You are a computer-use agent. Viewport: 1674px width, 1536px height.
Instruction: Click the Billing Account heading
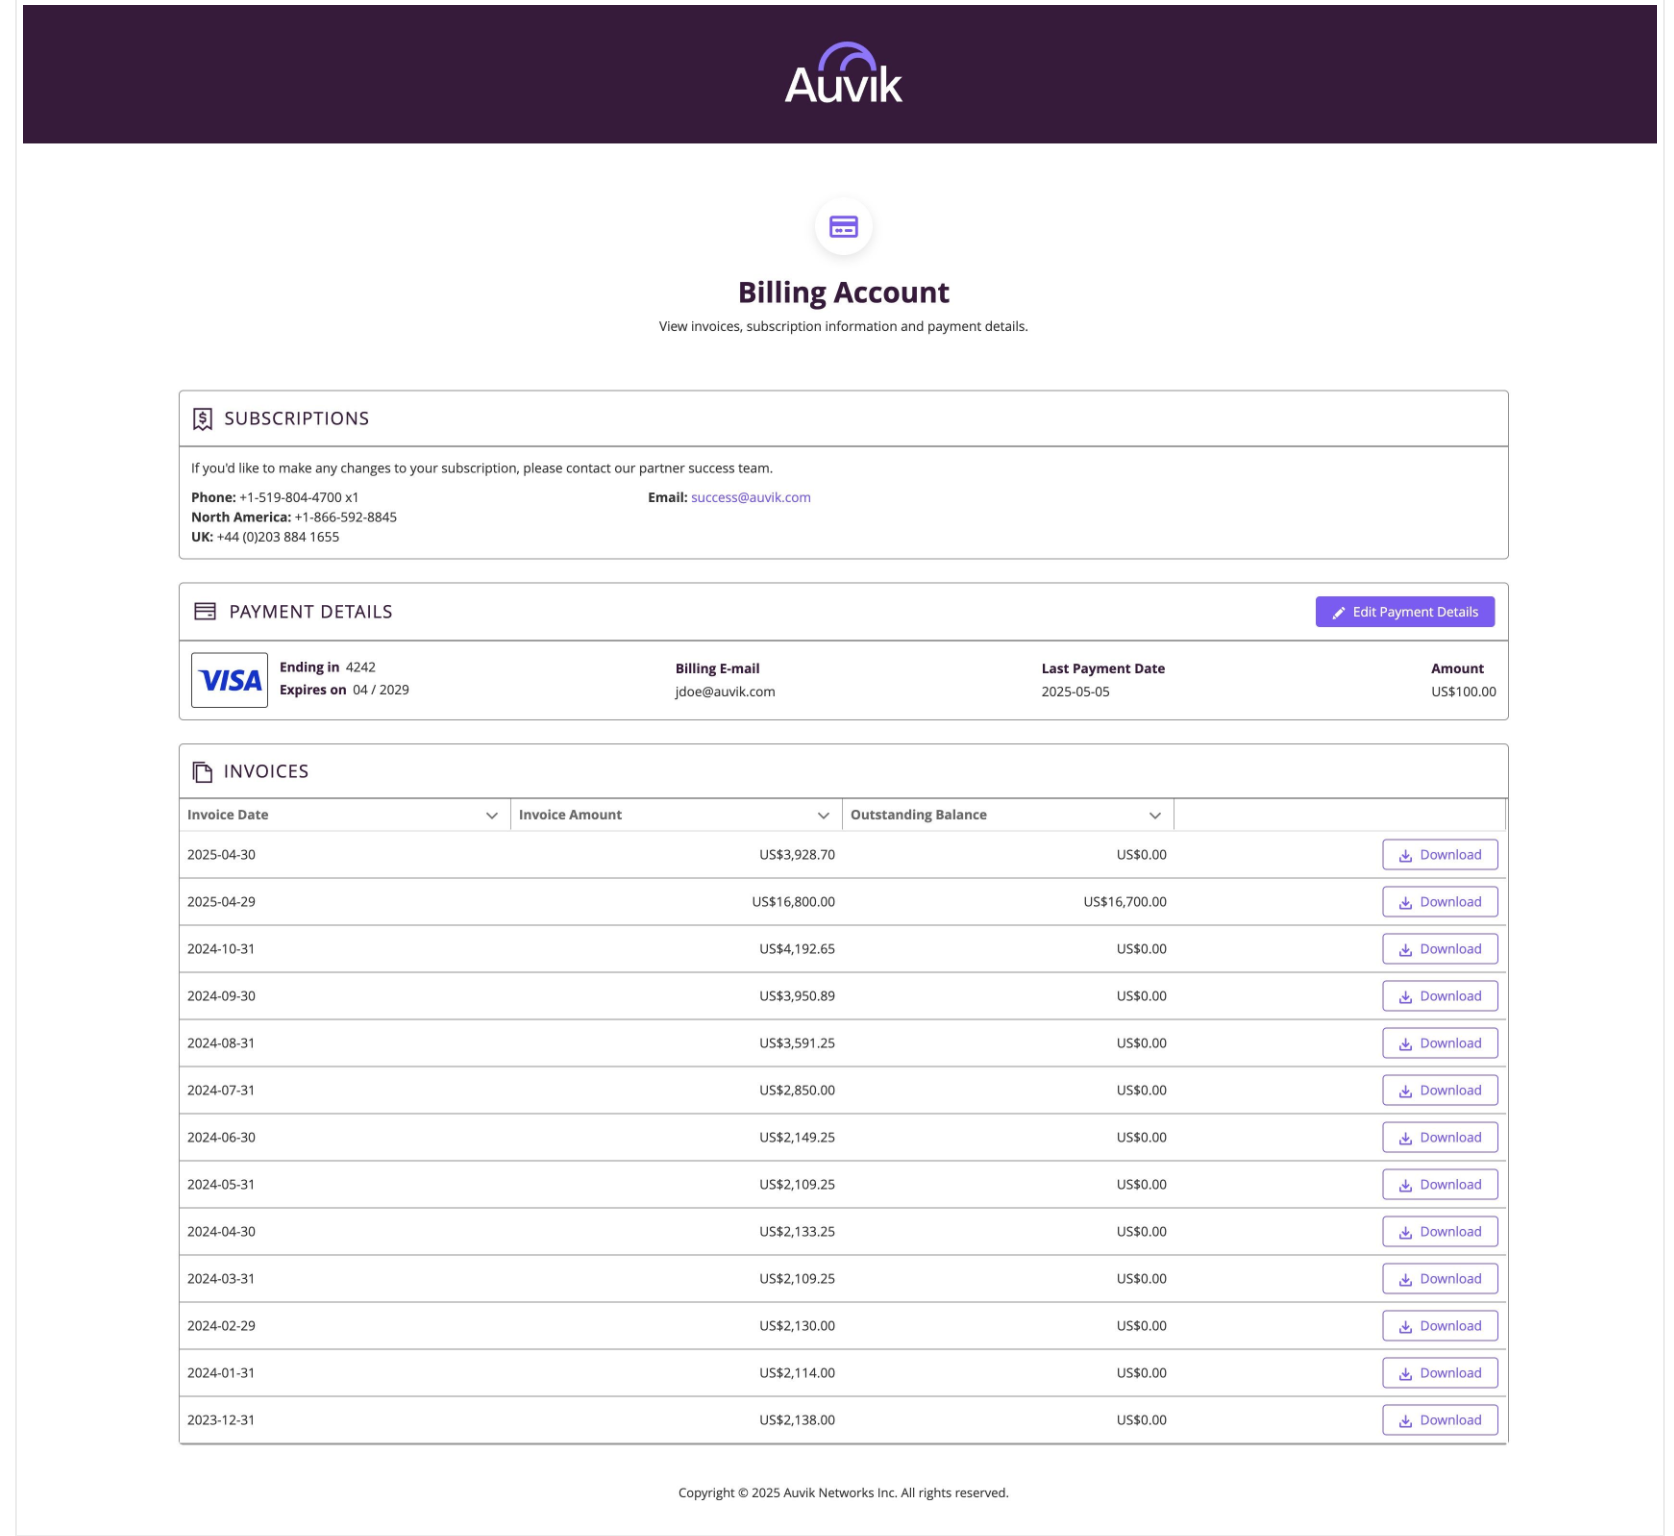(x=843, y=292)
